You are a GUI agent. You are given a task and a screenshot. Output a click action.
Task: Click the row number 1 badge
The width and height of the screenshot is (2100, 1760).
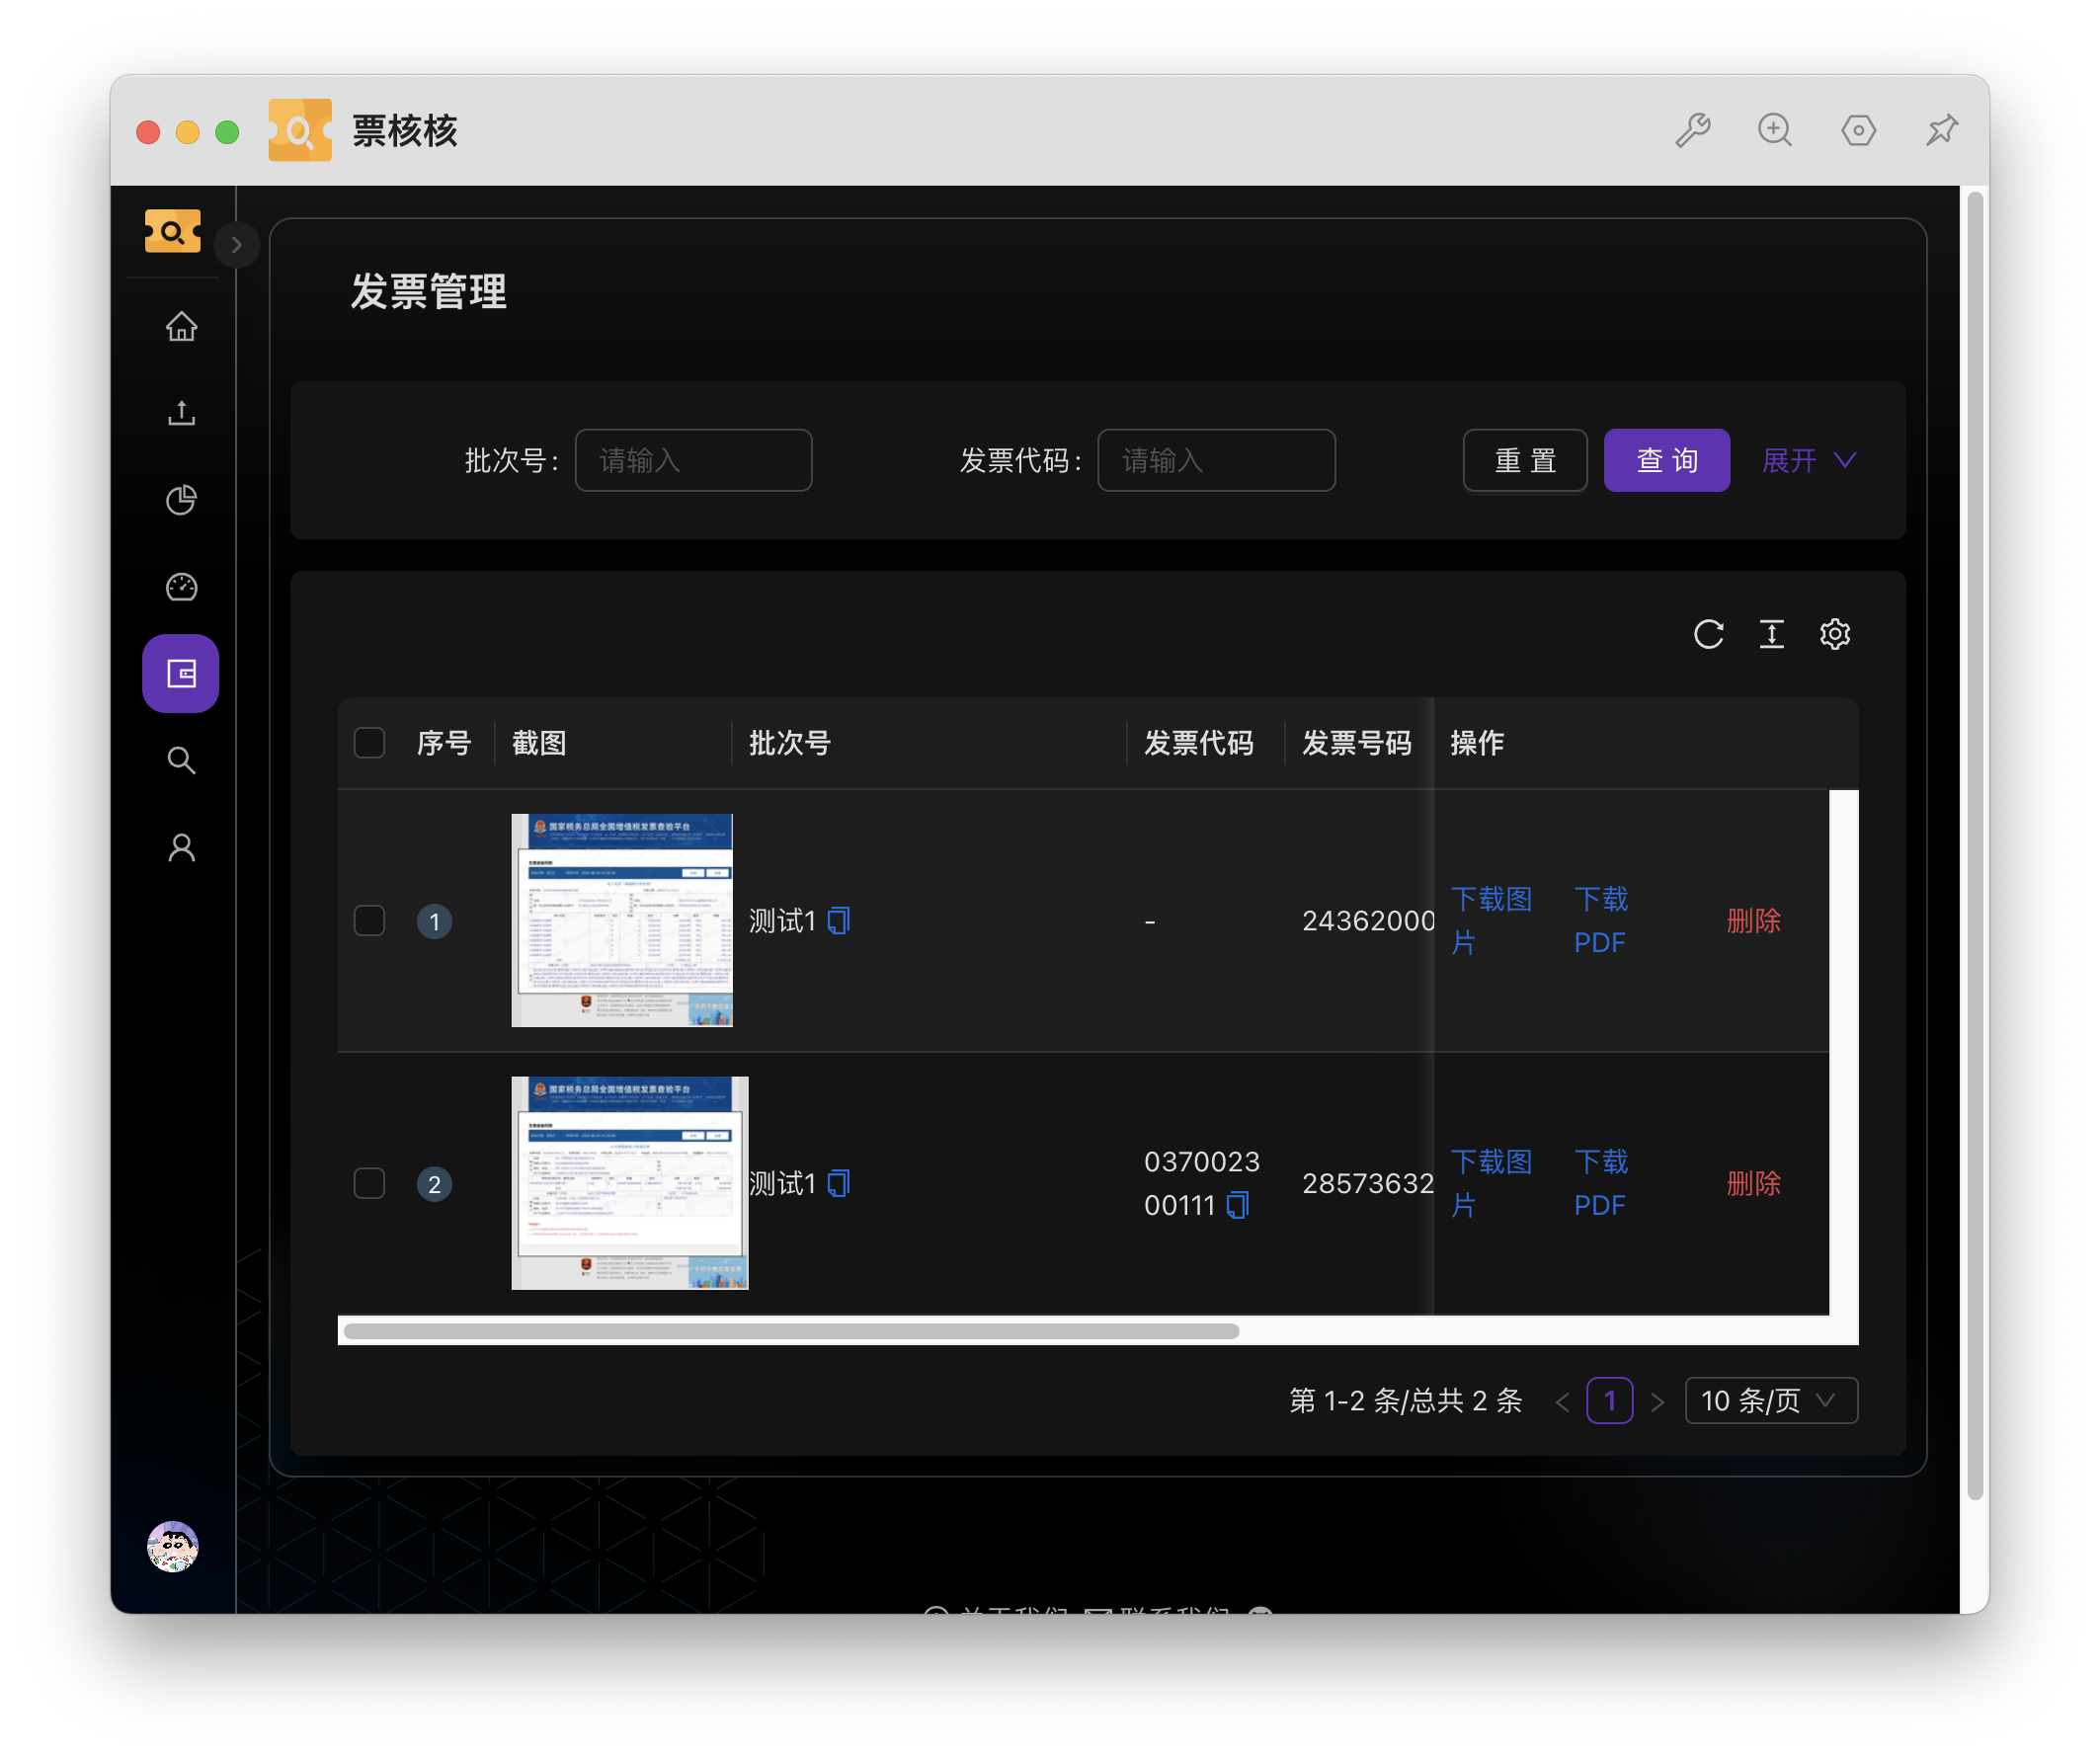[434, 921]
